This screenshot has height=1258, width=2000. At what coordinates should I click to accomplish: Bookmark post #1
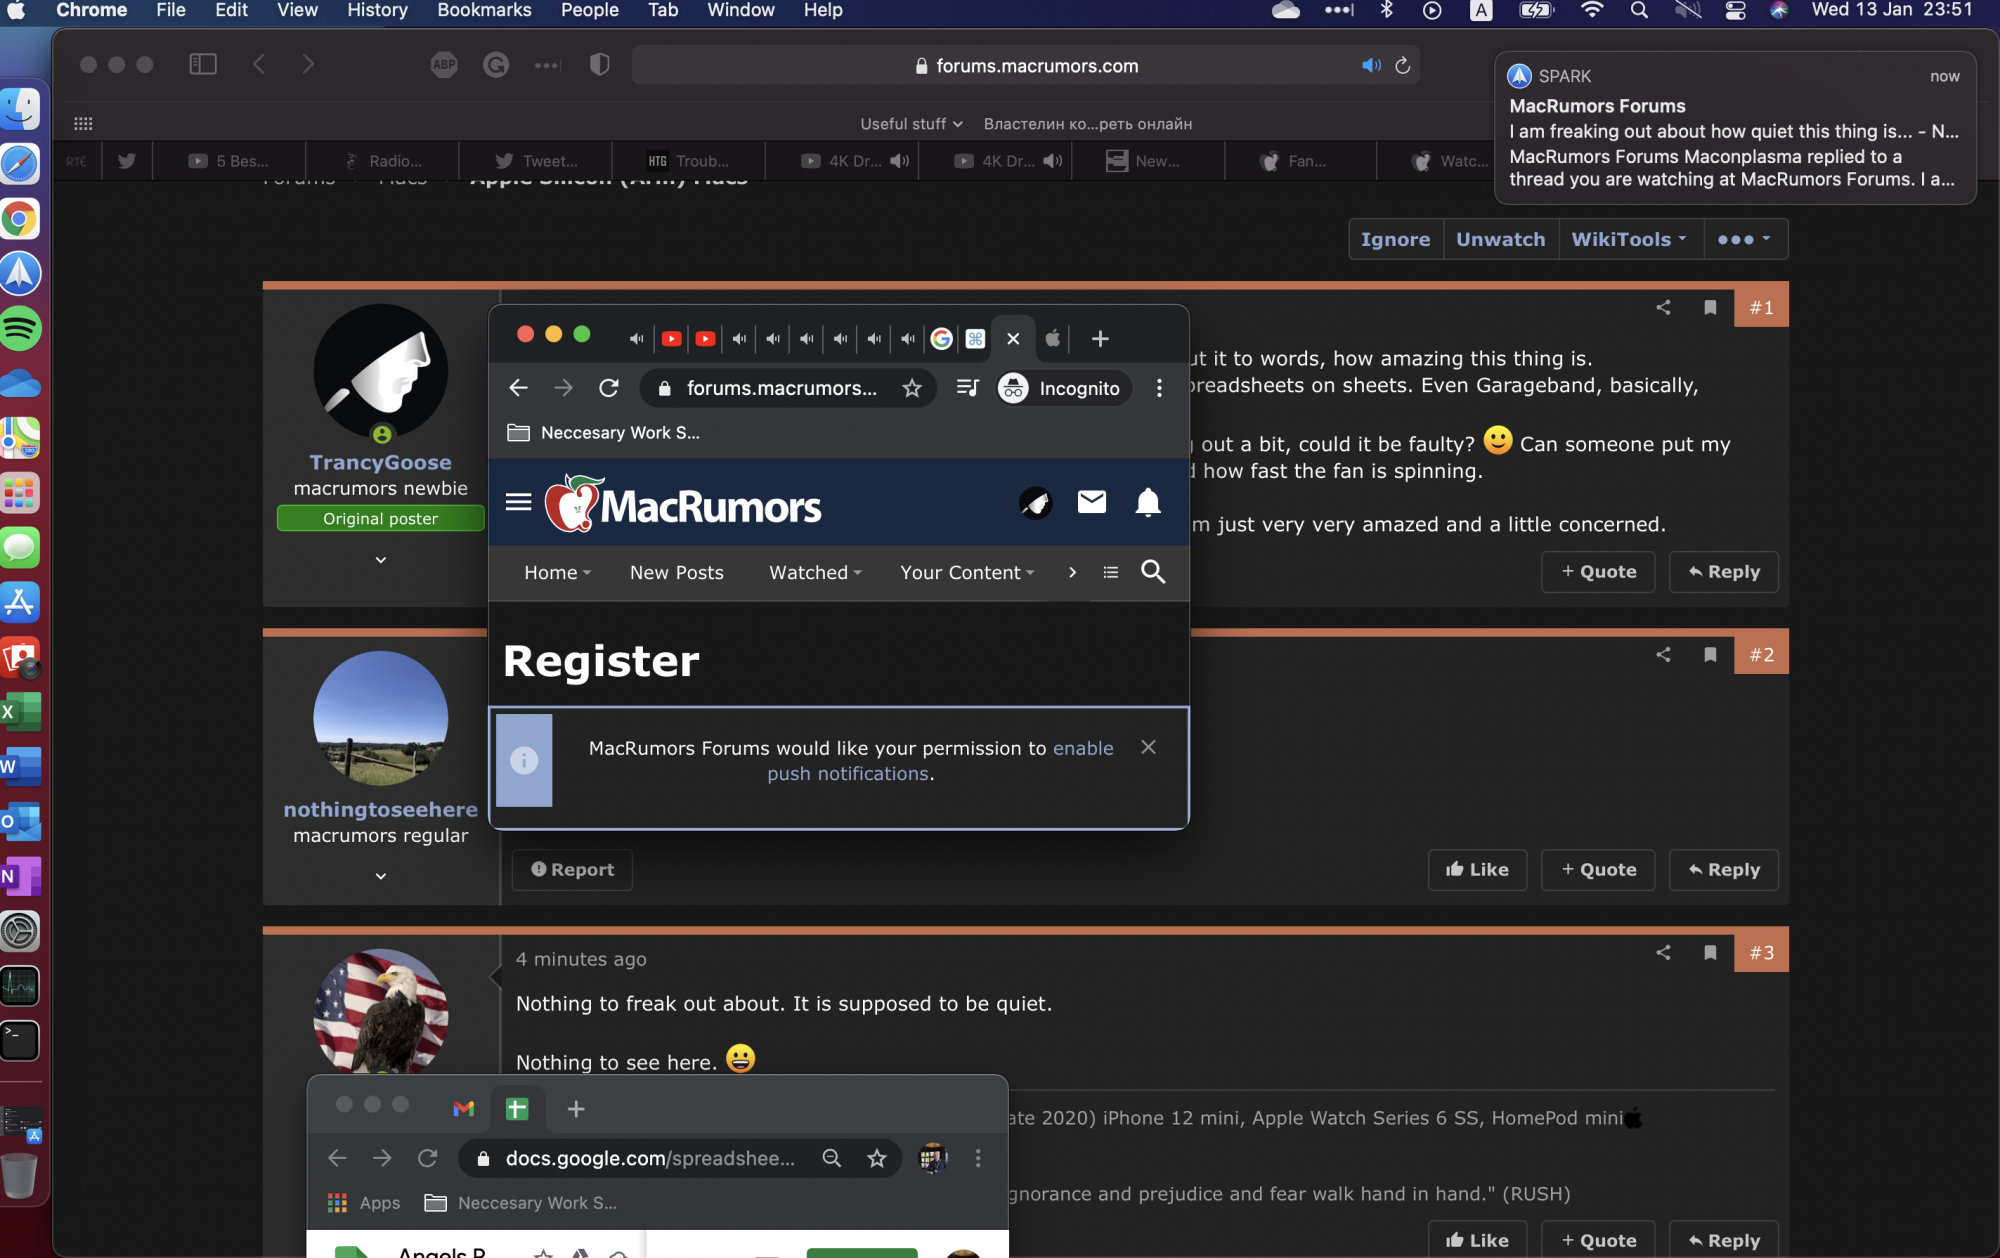tap(1710, 307)
